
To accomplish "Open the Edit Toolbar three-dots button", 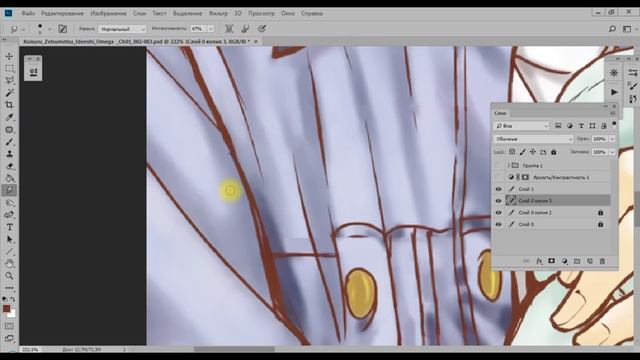I will click(x=9, y=288).
